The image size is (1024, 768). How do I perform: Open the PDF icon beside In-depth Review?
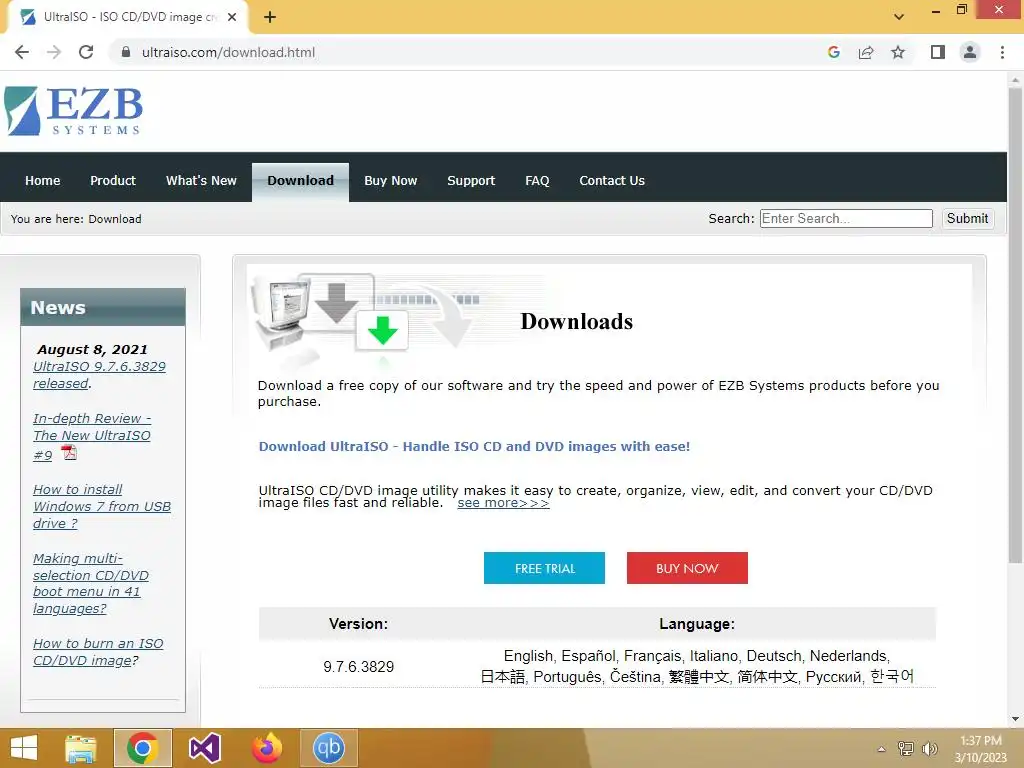pos(69,453)
